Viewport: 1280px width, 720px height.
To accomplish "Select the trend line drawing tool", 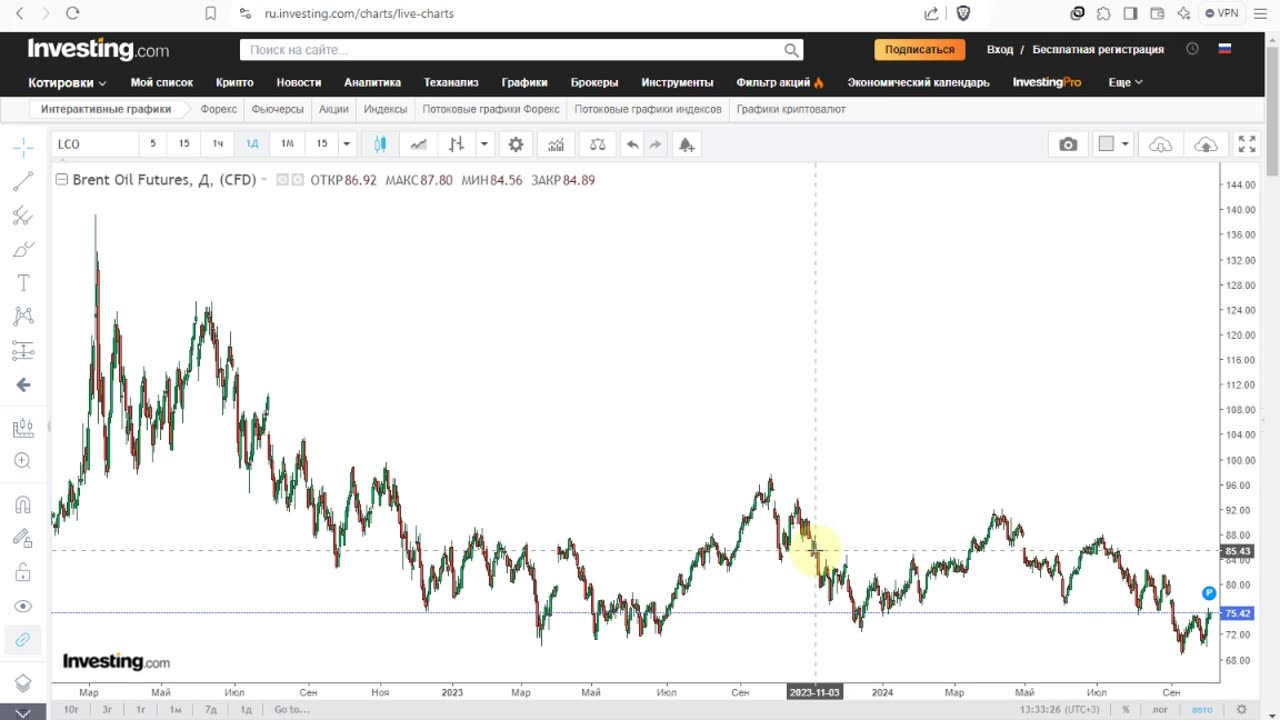I will point(23,181).
